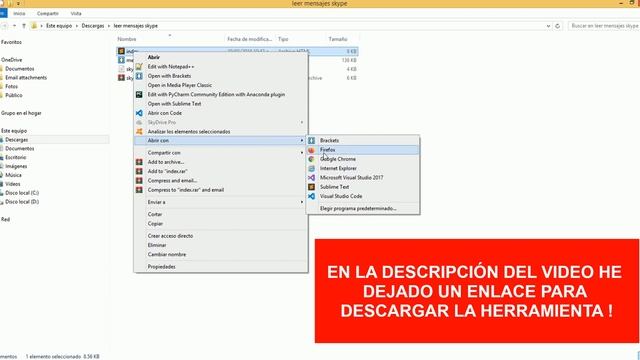This screenshot has height=360, width=640.
Task: Open the Compartir ribbon tab
Action: tap(48, 13)
